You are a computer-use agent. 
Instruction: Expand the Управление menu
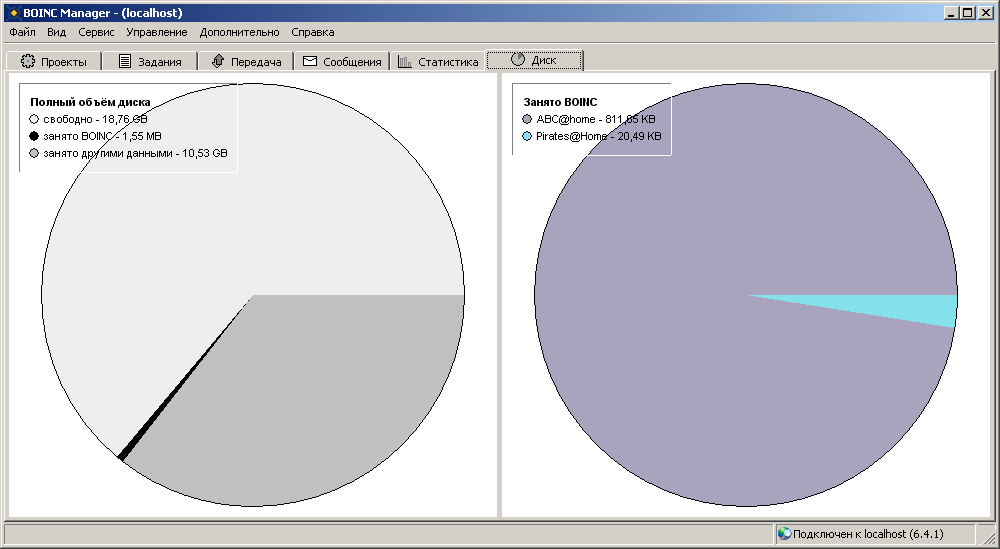click(x=156, y=32)
